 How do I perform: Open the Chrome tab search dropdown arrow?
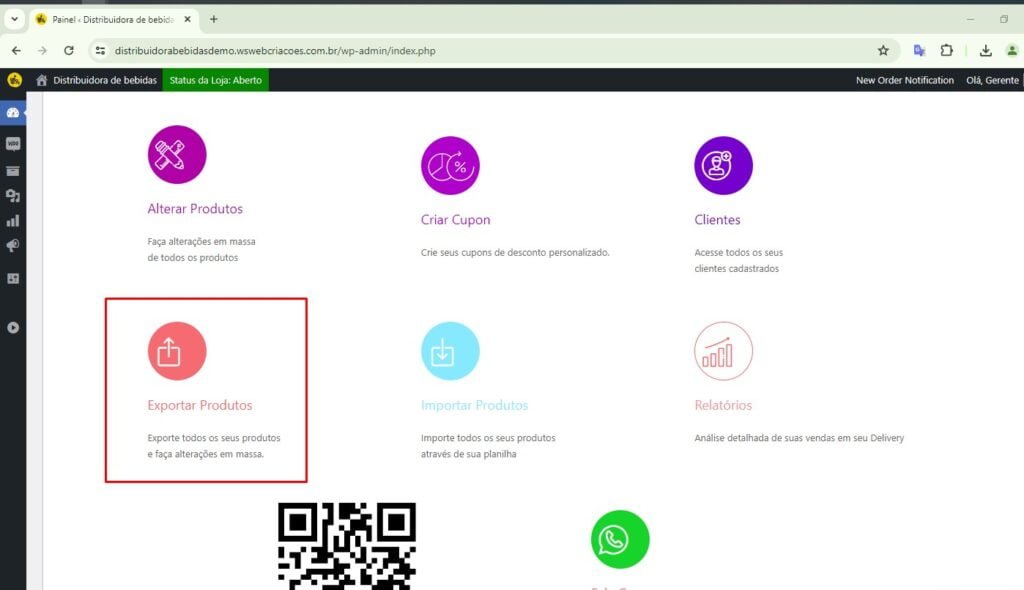point(14,19)
